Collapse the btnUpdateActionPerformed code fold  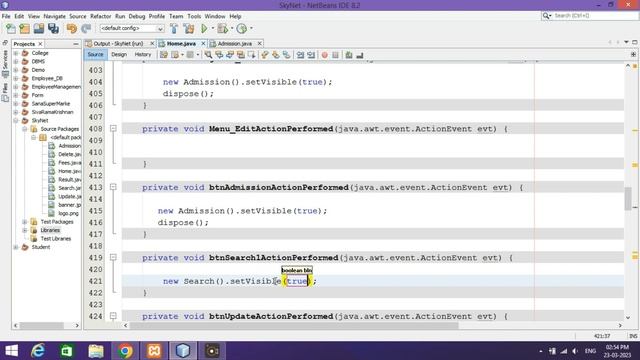click(113, 316)
